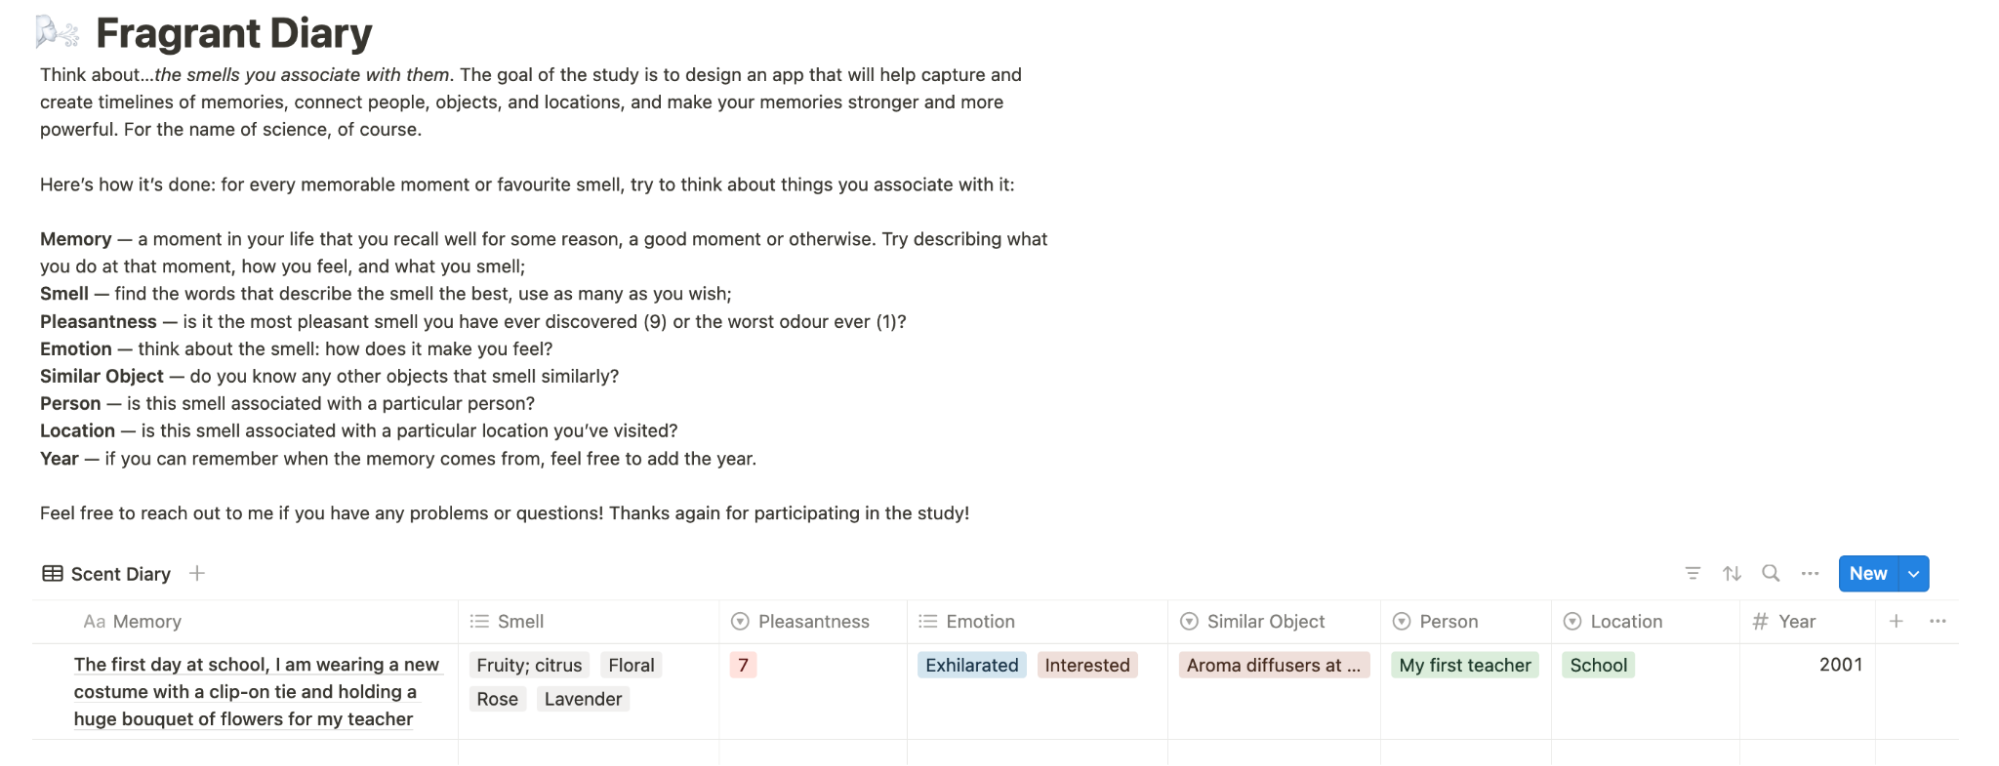Open the sort options icon

pos(1732,573)
